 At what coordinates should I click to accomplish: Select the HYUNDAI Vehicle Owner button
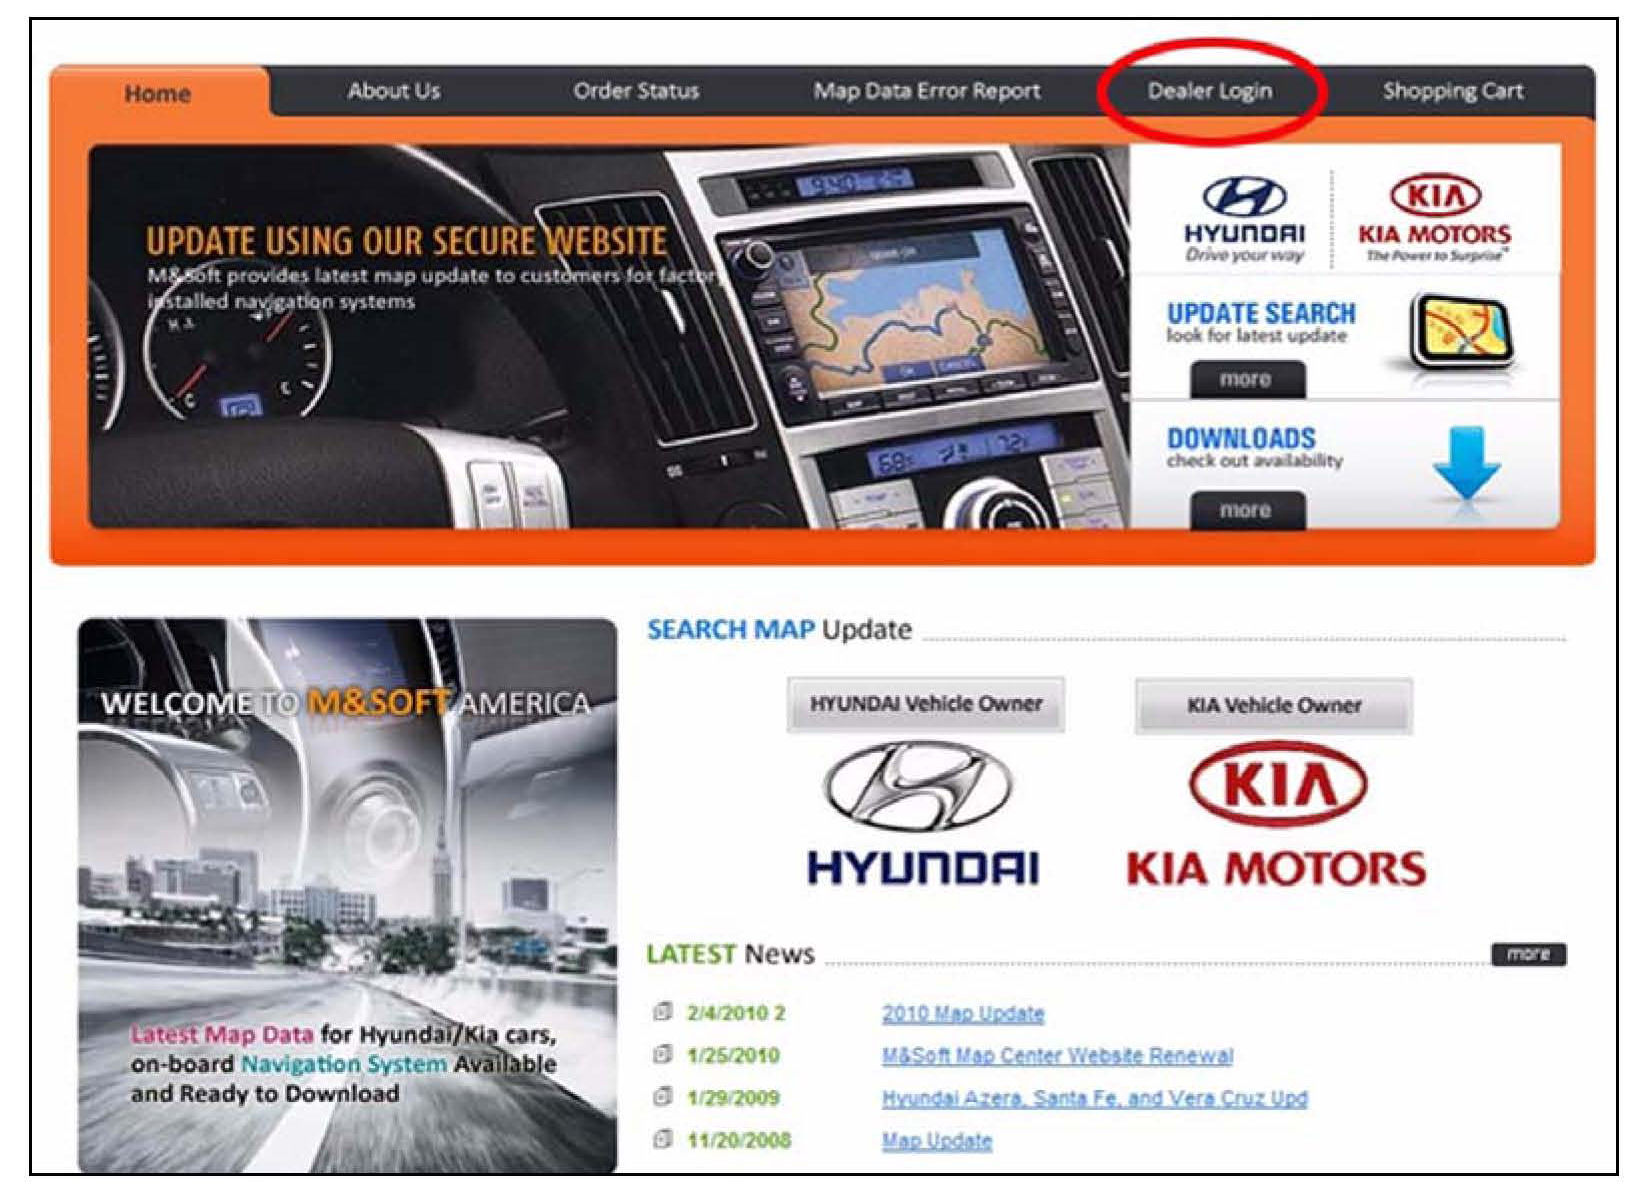coord(925,704)
